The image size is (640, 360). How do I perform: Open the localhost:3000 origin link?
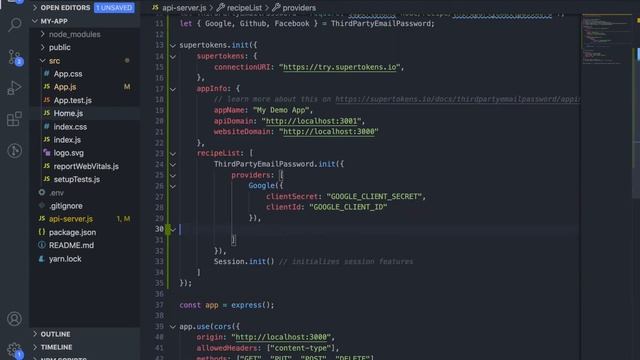coord(281,337)
